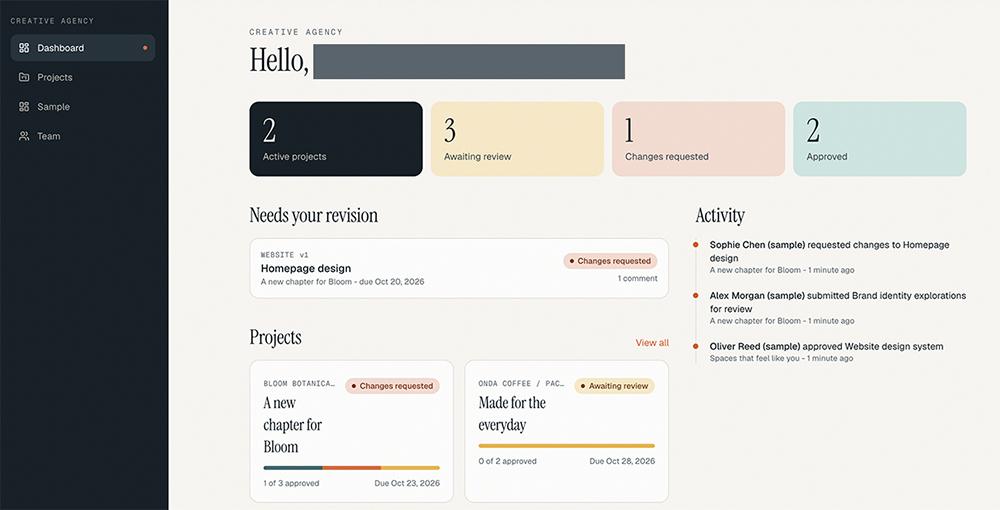
Task: Click the Bloom project multicolor progress bar
Action: [351, 468]
